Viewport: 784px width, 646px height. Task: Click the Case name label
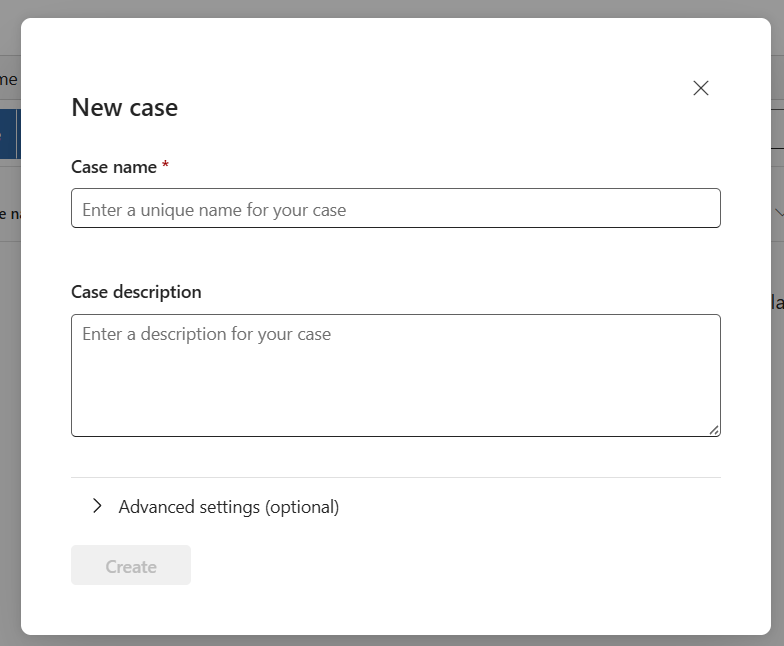[113, 167]
